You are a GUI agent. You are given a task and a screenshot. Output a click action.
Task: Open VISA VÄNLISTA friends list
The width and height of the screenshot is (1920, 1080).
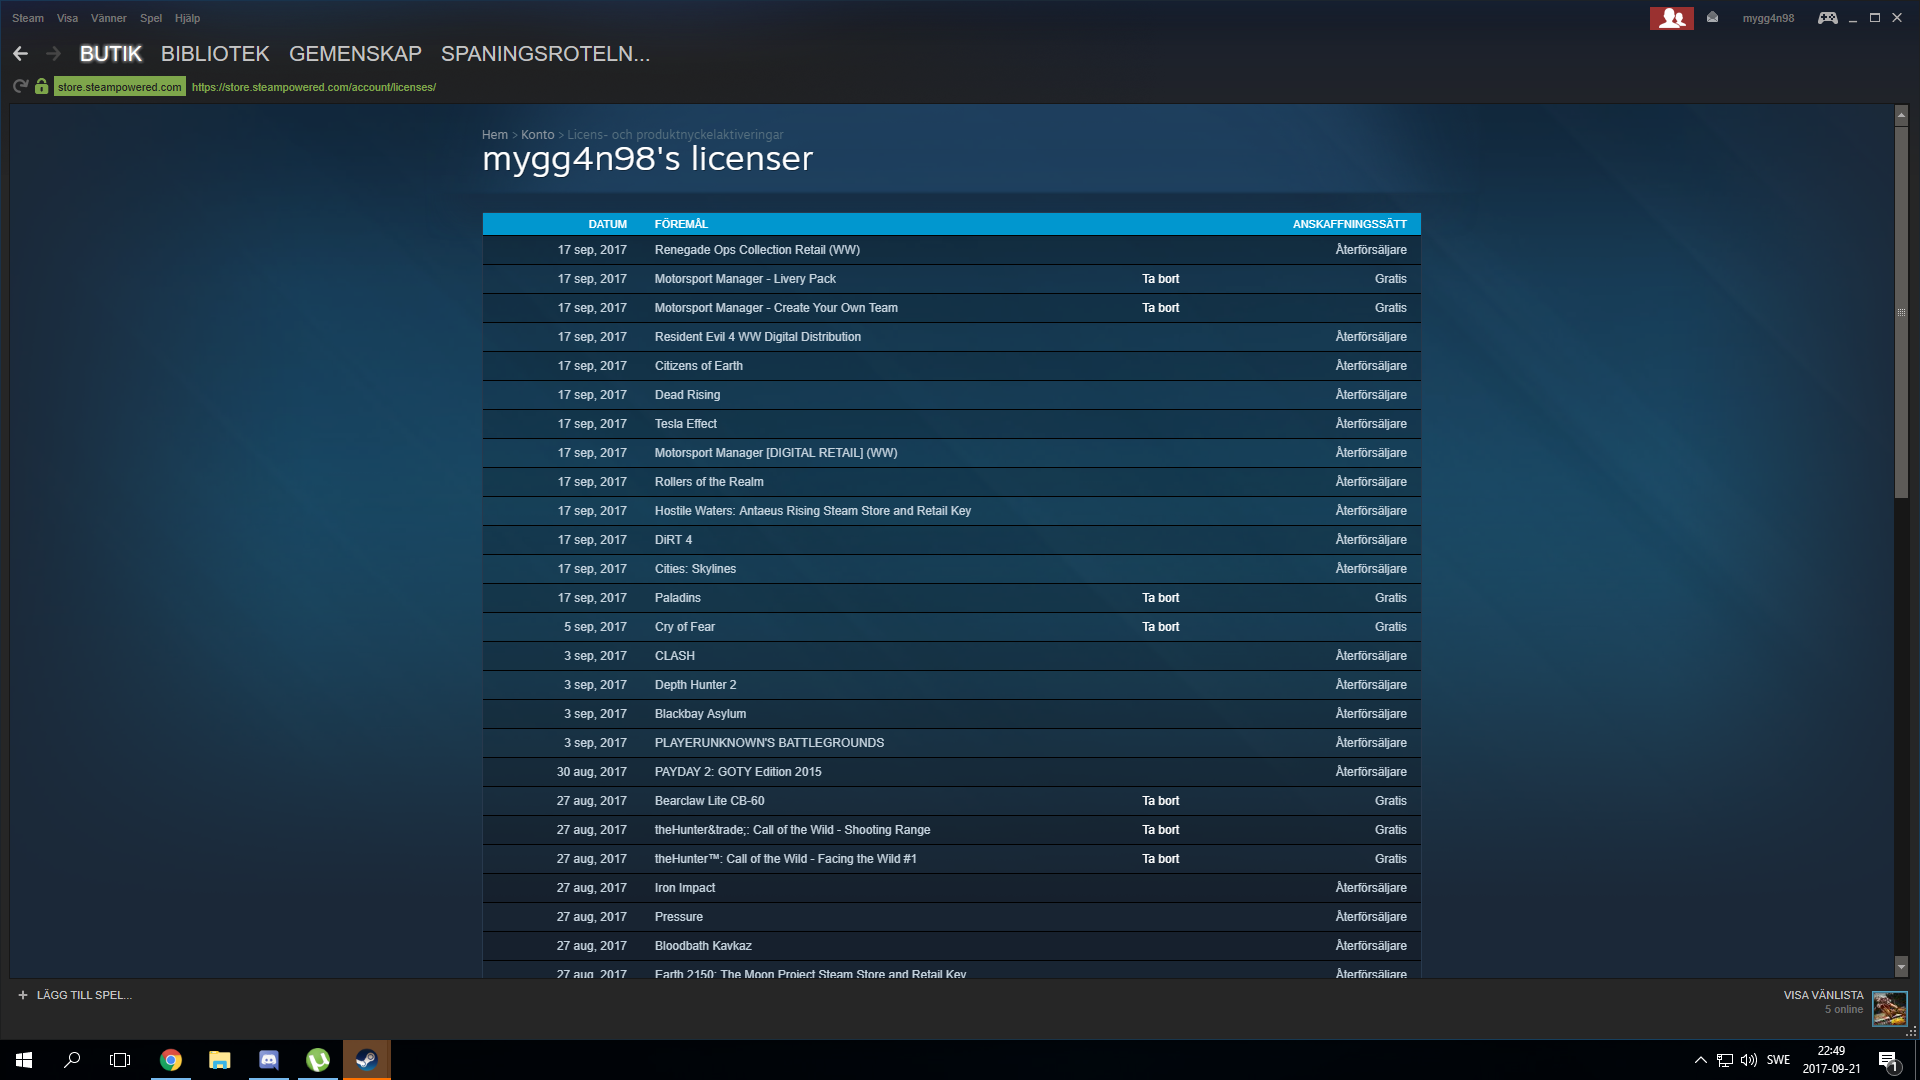pyautogui.click(x=1823, y=996)
